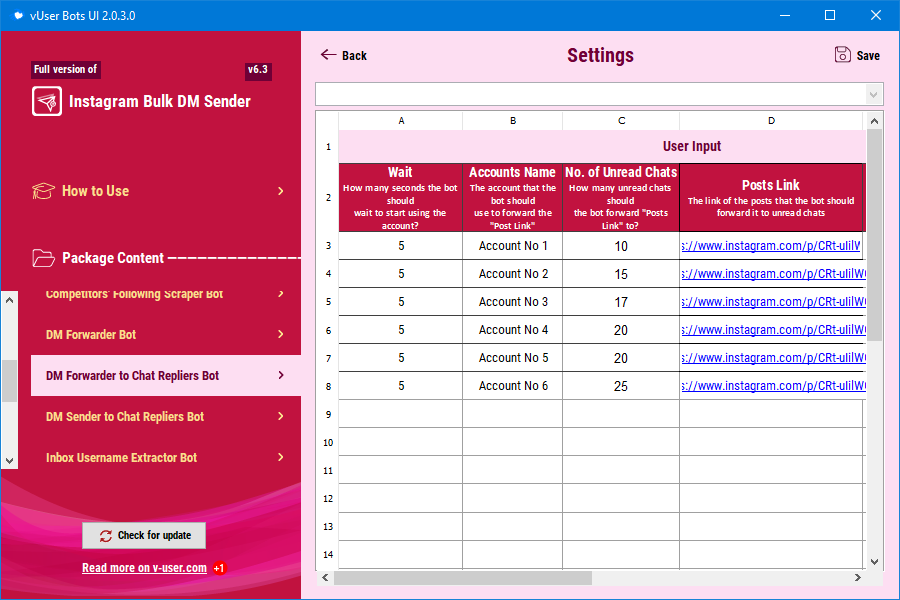Click the sidebar list scroll up arrow
Viewport: 900px width, 600px height.
(x=9, y=300)
